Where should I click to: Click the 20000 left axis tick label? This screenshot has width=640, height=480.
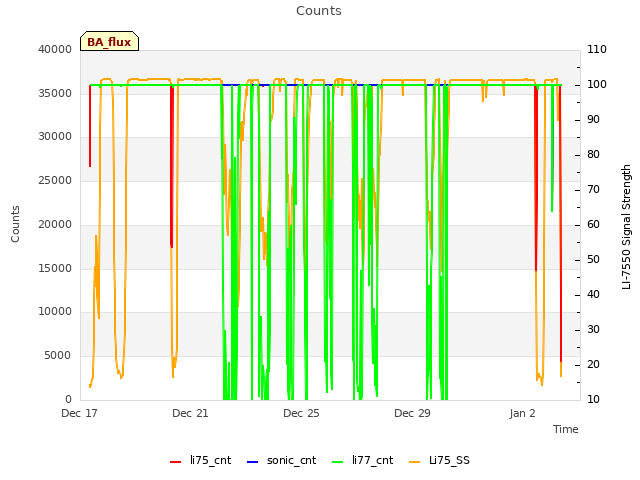pos(55,224)
